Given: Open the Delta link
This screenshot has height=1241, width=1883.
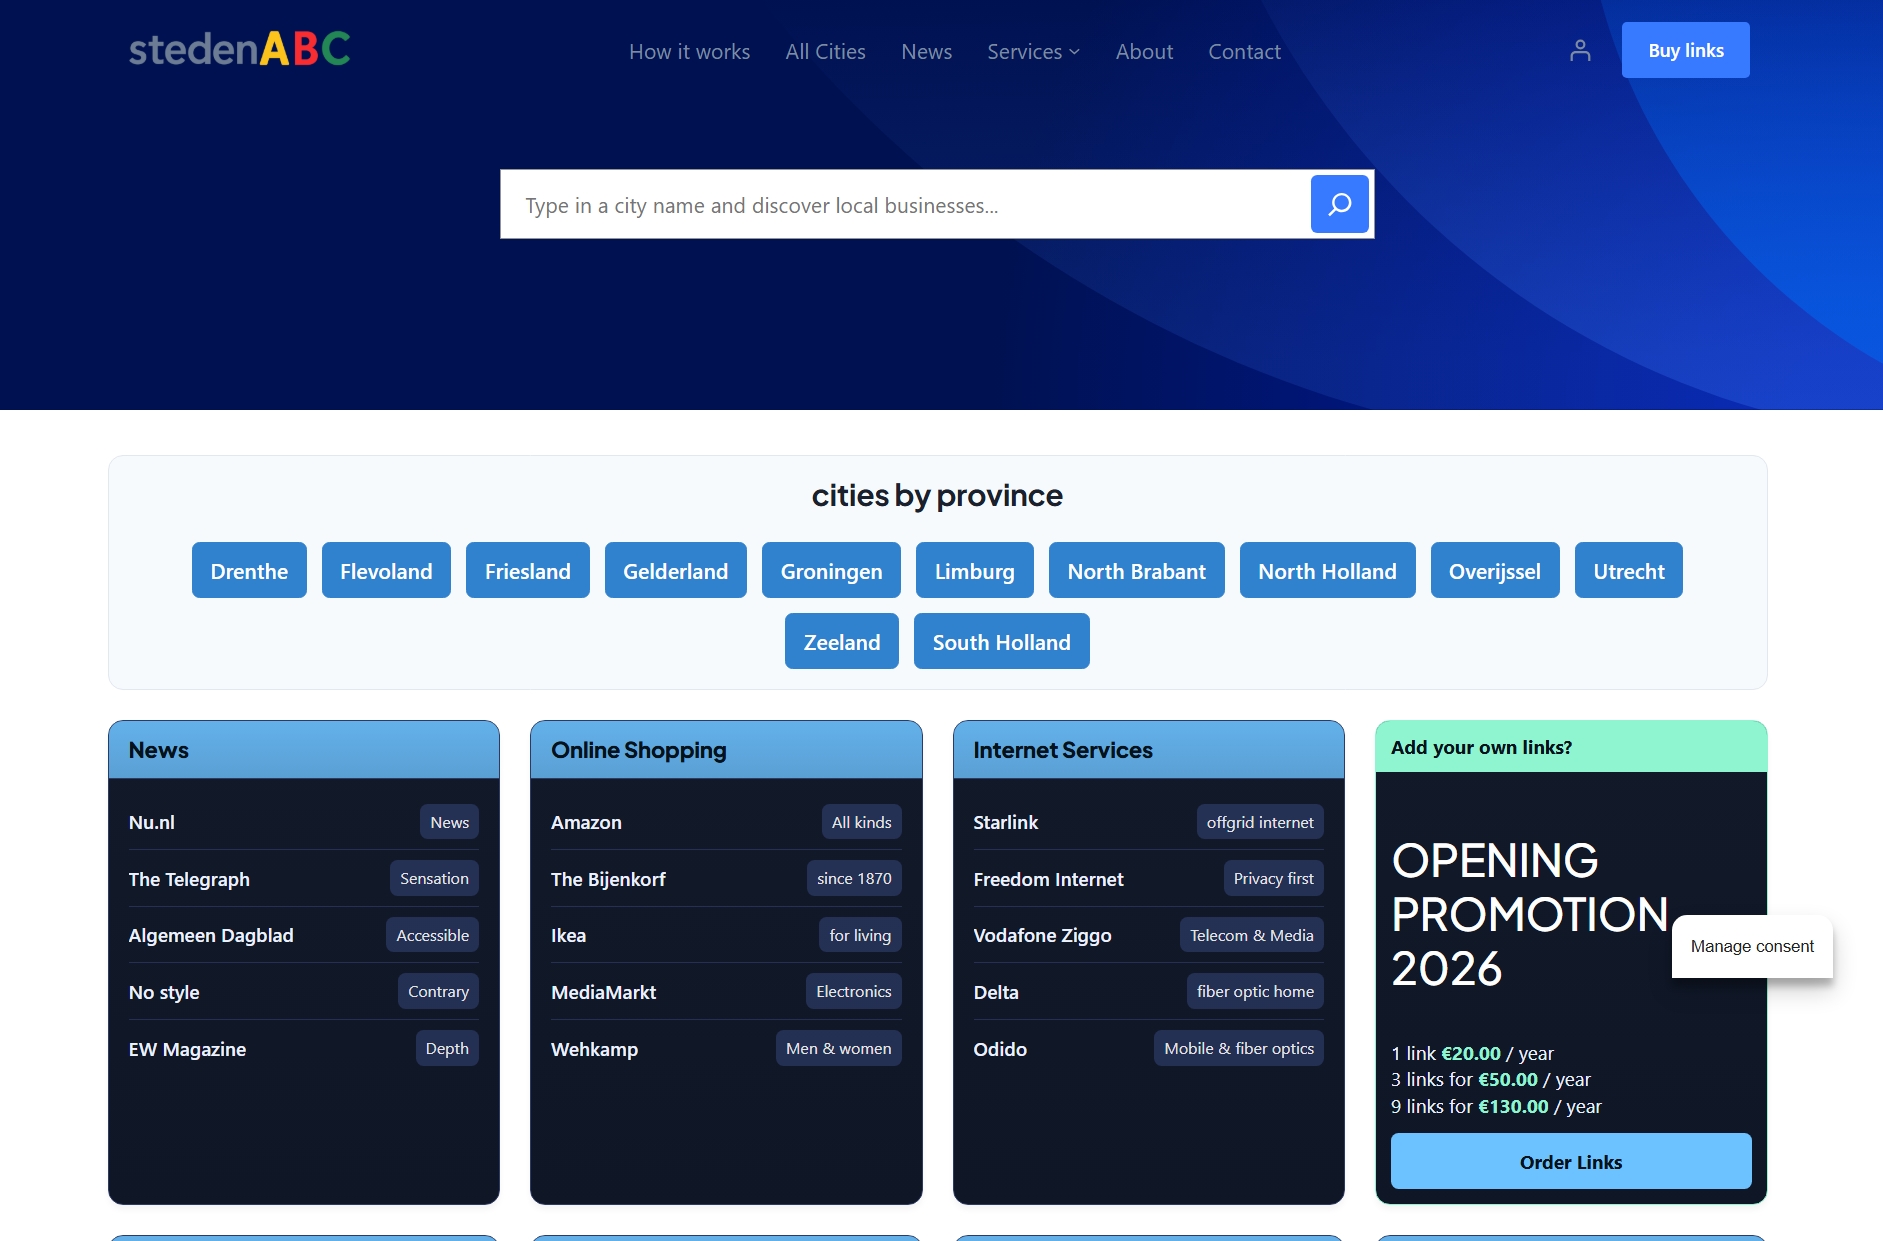Looking at the screenshot, I should pyautogui.click(x=996, y=992).
